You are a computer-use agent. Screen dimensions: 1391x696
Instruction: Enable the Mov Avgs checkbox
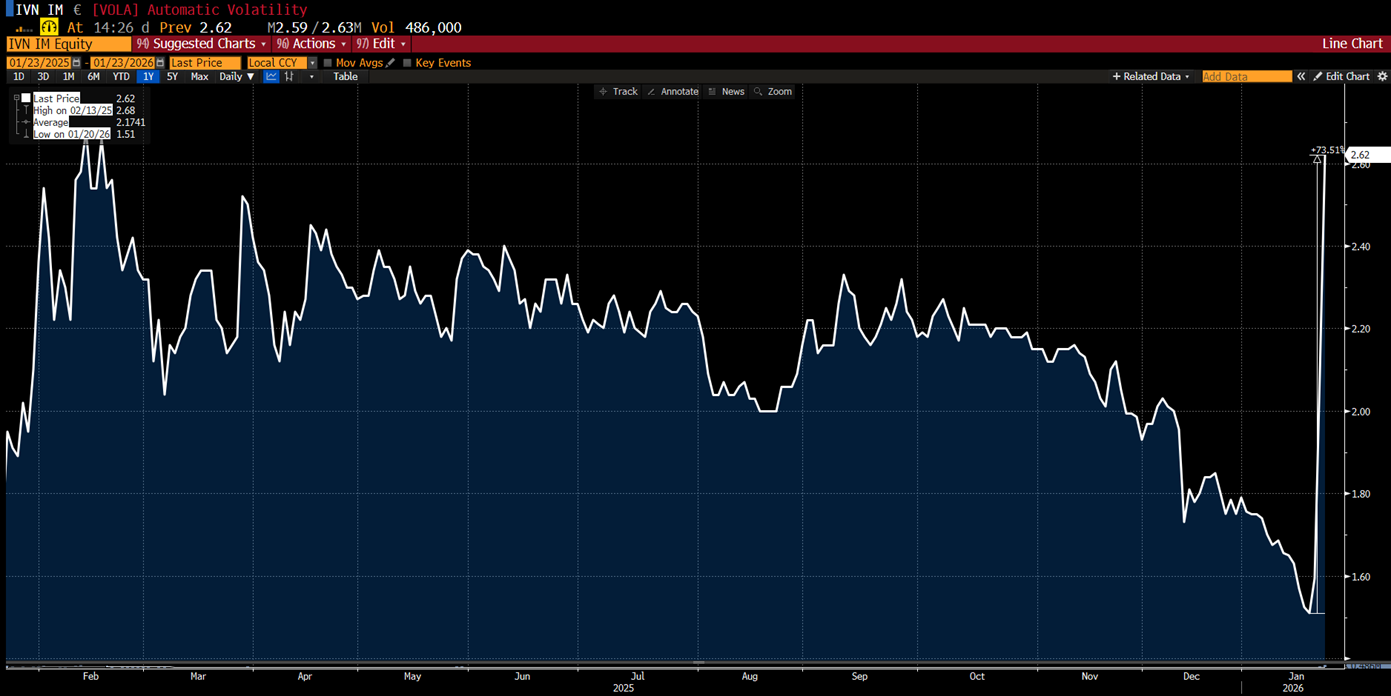coord(328,63)
